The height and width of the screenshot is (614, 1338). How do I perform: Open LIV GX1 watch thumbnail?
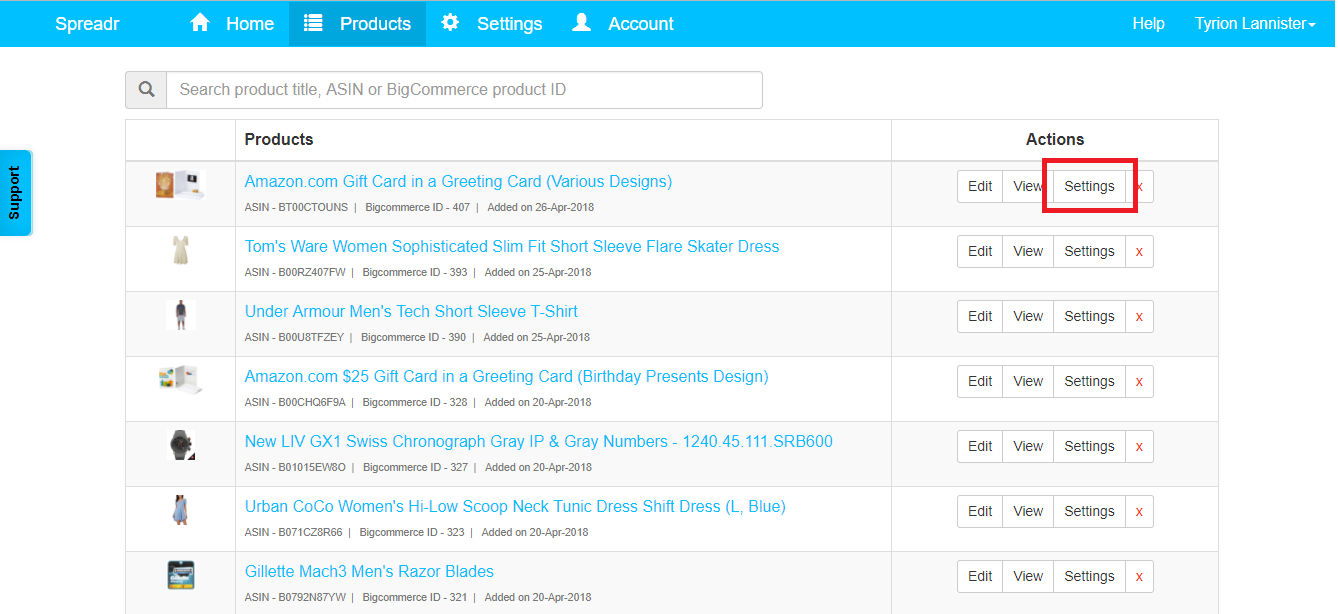tap(180, 445)
